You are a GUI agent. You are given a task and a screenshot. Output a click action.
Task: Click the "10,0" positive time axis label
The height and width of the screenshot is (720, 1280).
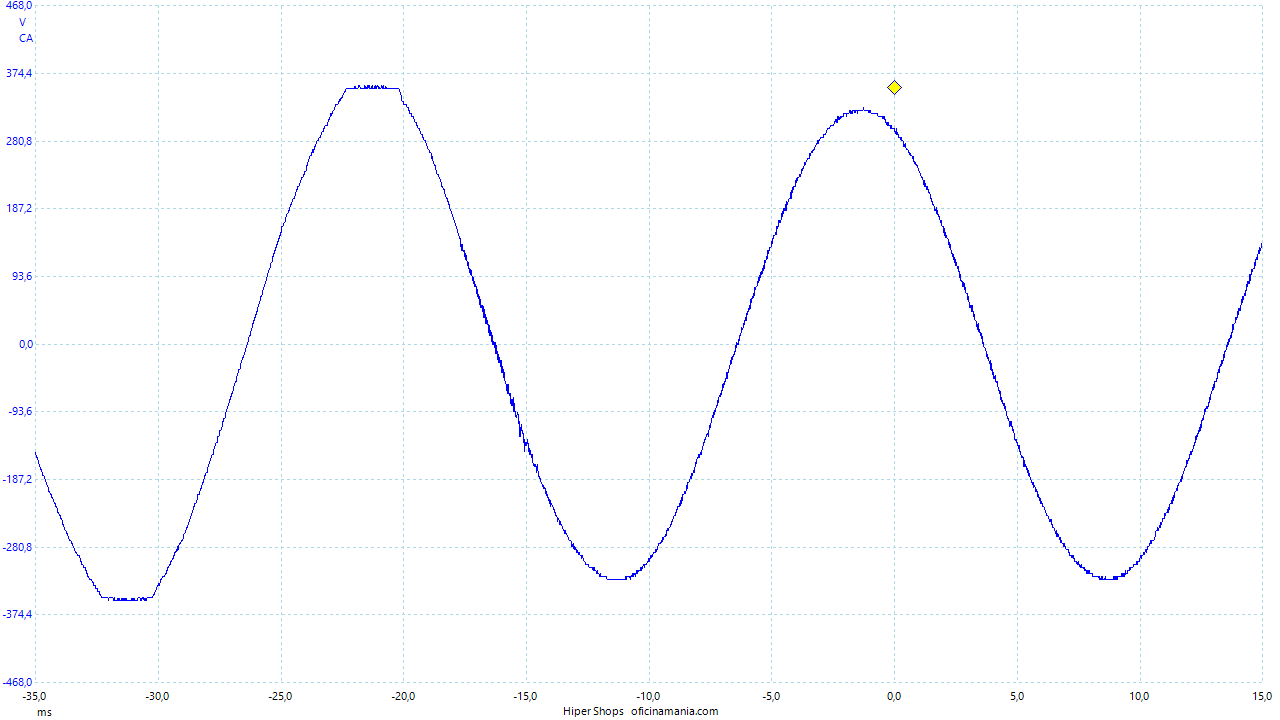click(1139, 696)
